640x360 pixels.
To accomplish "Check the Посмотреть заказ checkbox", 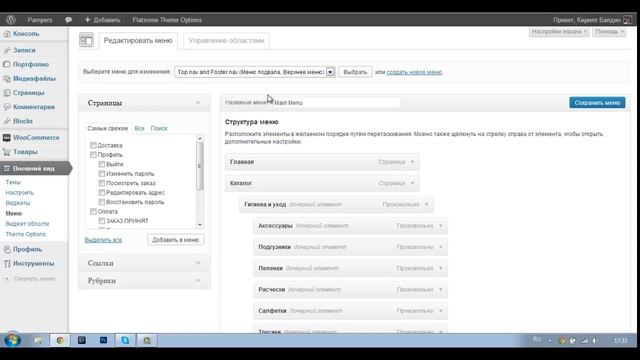I will [102, 183].
